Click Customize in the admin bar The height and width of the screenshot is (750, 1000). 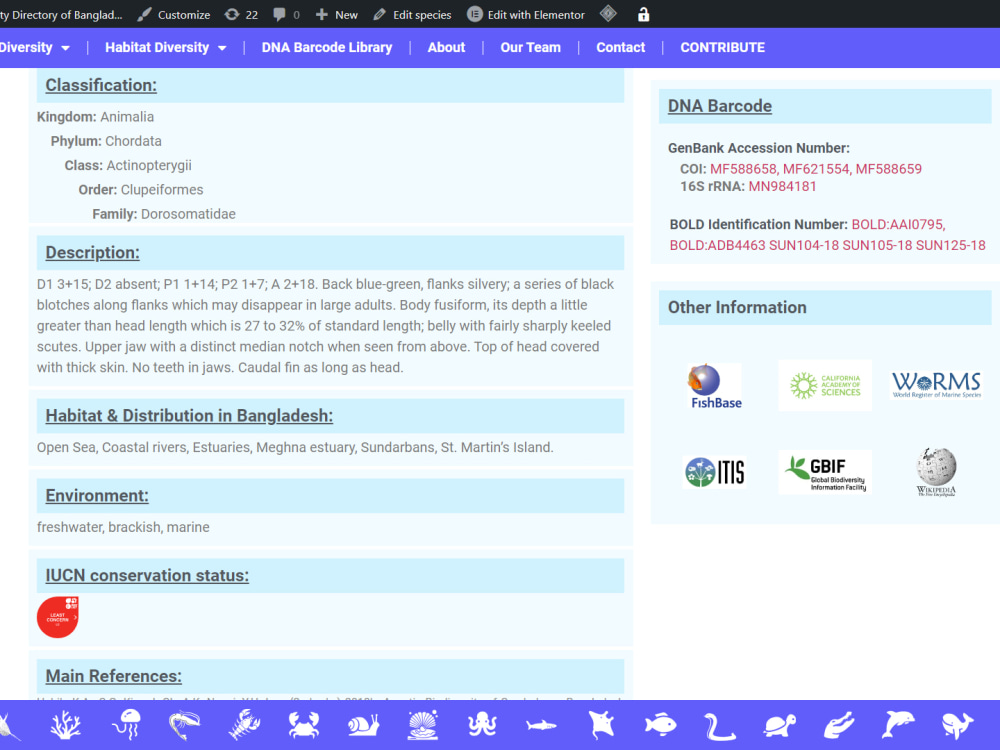click(173, 14)
